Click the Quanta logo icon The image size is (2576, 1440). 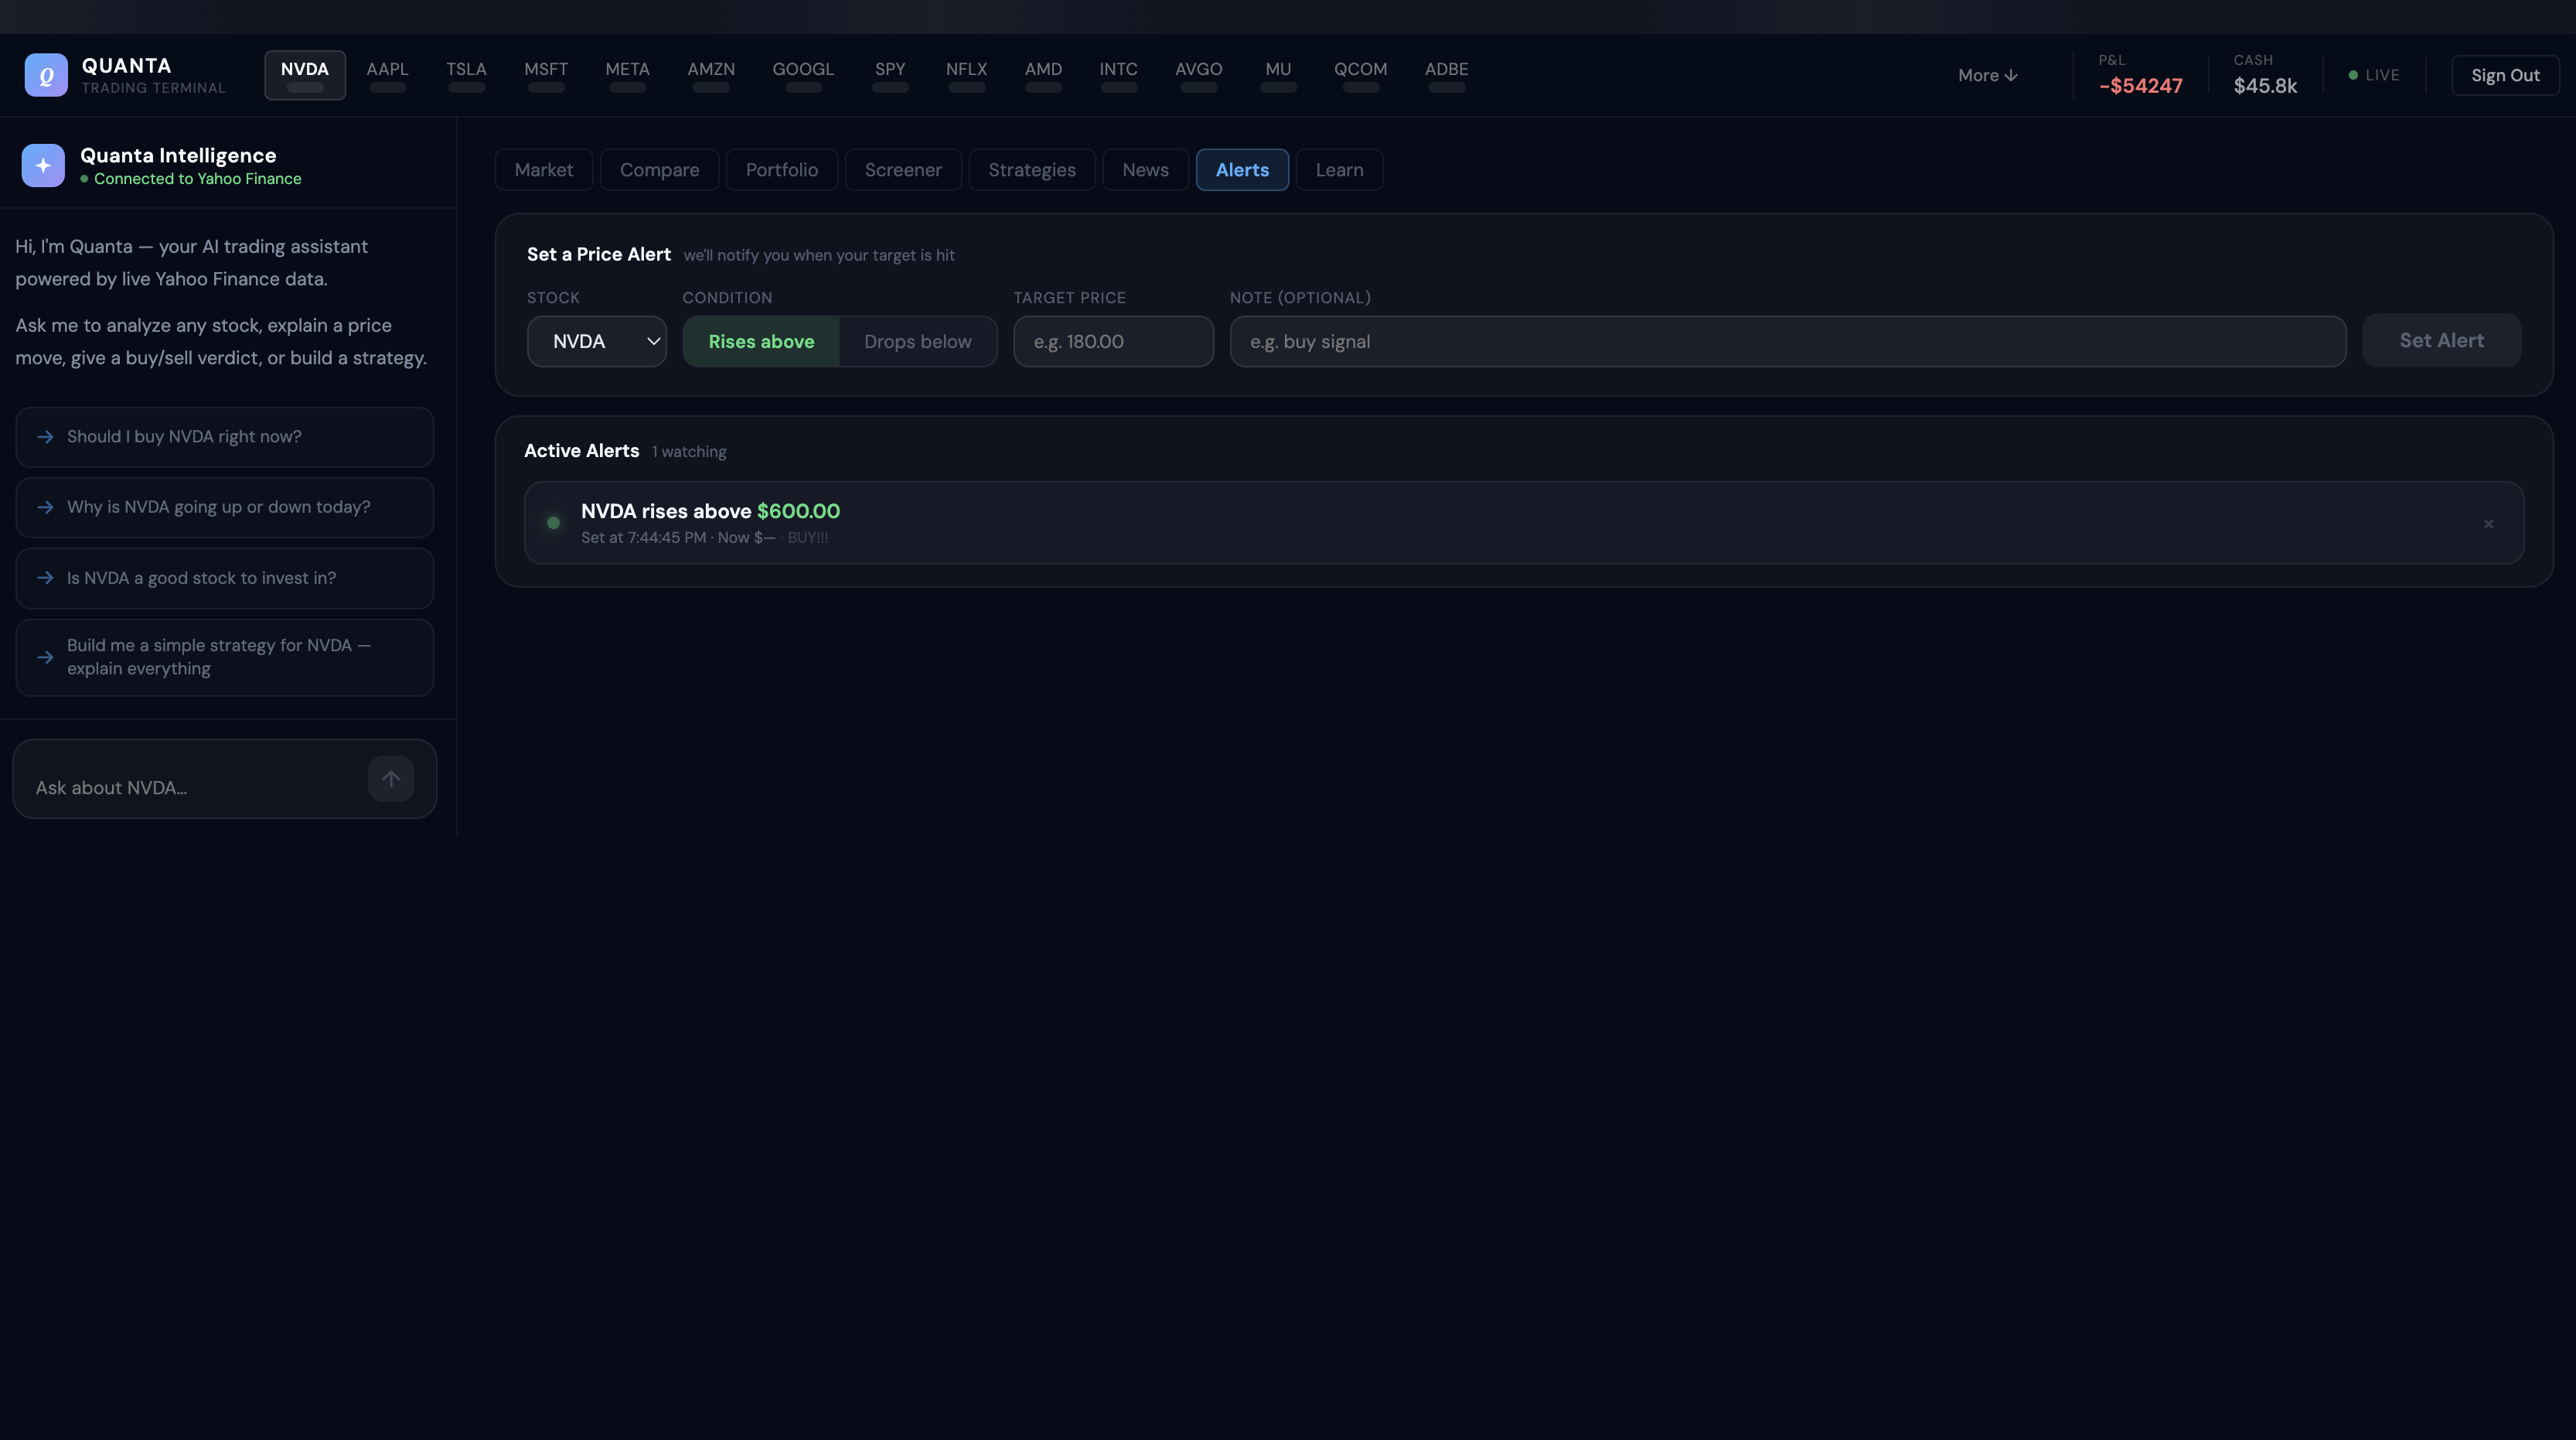coord(46,75)
